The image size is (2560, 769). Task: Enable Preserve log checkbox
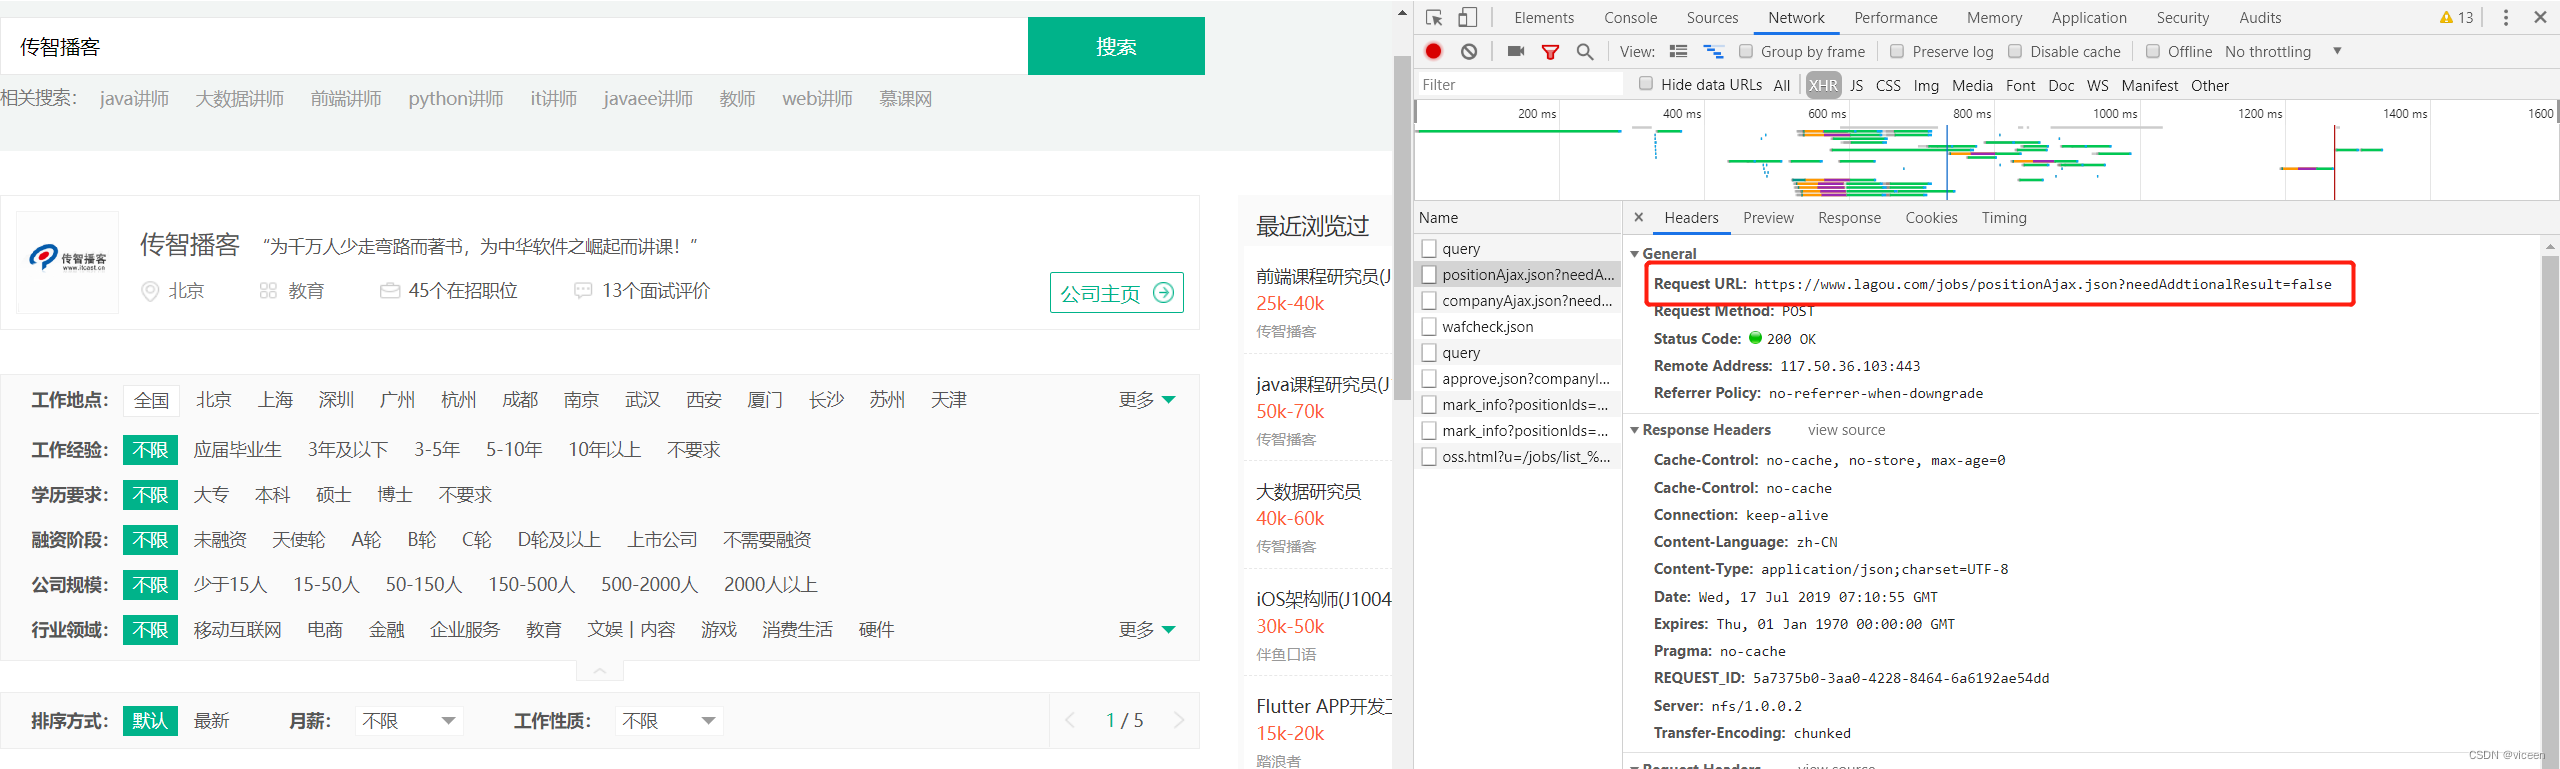[1897, 51]
